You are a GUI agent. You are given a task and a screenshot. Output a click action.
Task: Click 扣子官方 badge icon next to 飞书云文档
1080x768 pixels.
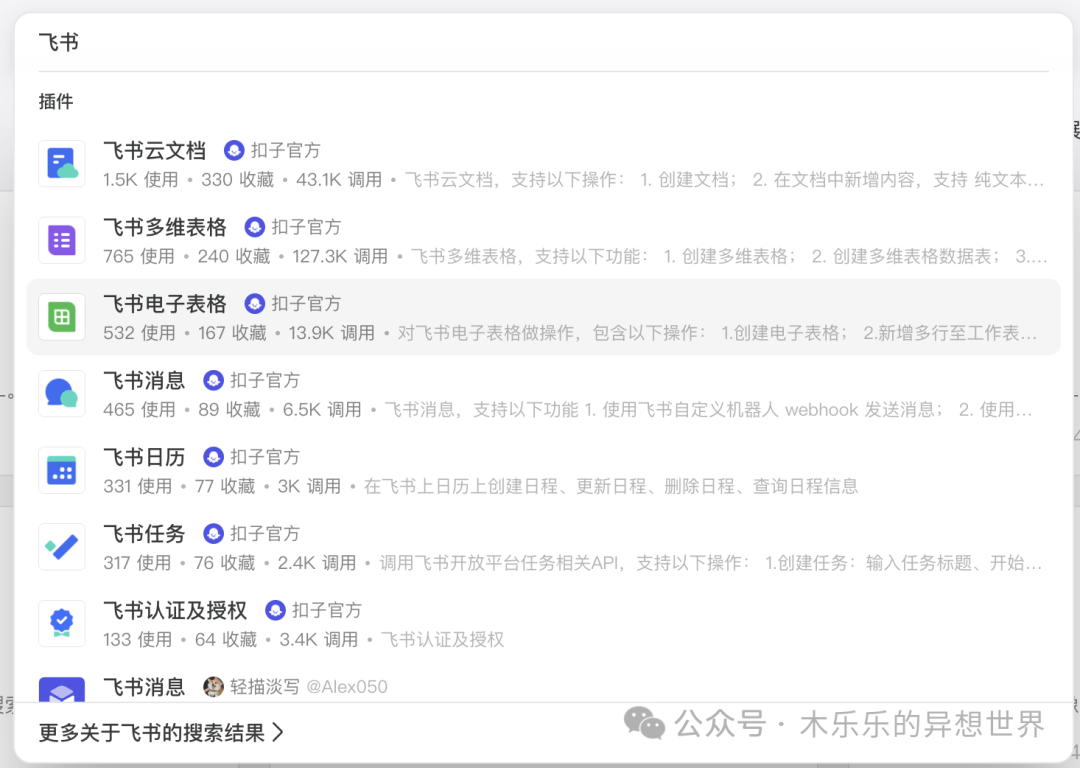pos(234,150)
